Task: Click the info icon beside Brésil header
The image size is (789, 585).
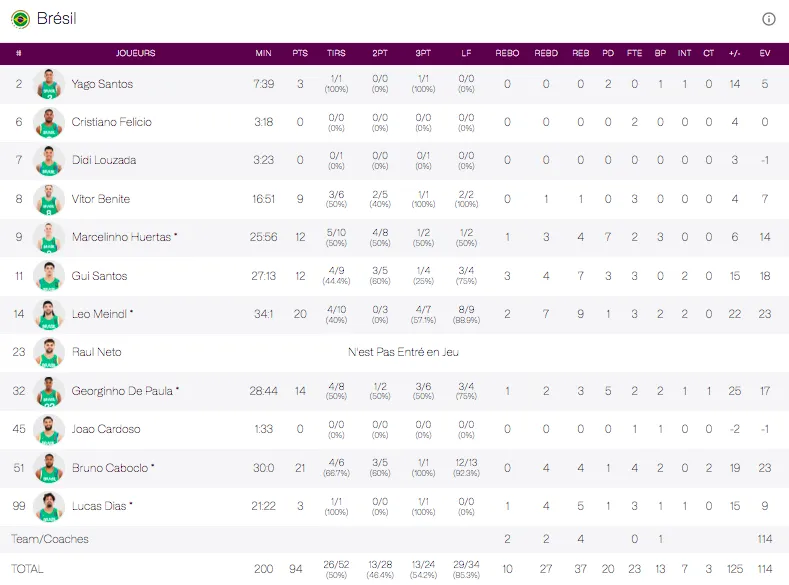Action: pos(769,19)
